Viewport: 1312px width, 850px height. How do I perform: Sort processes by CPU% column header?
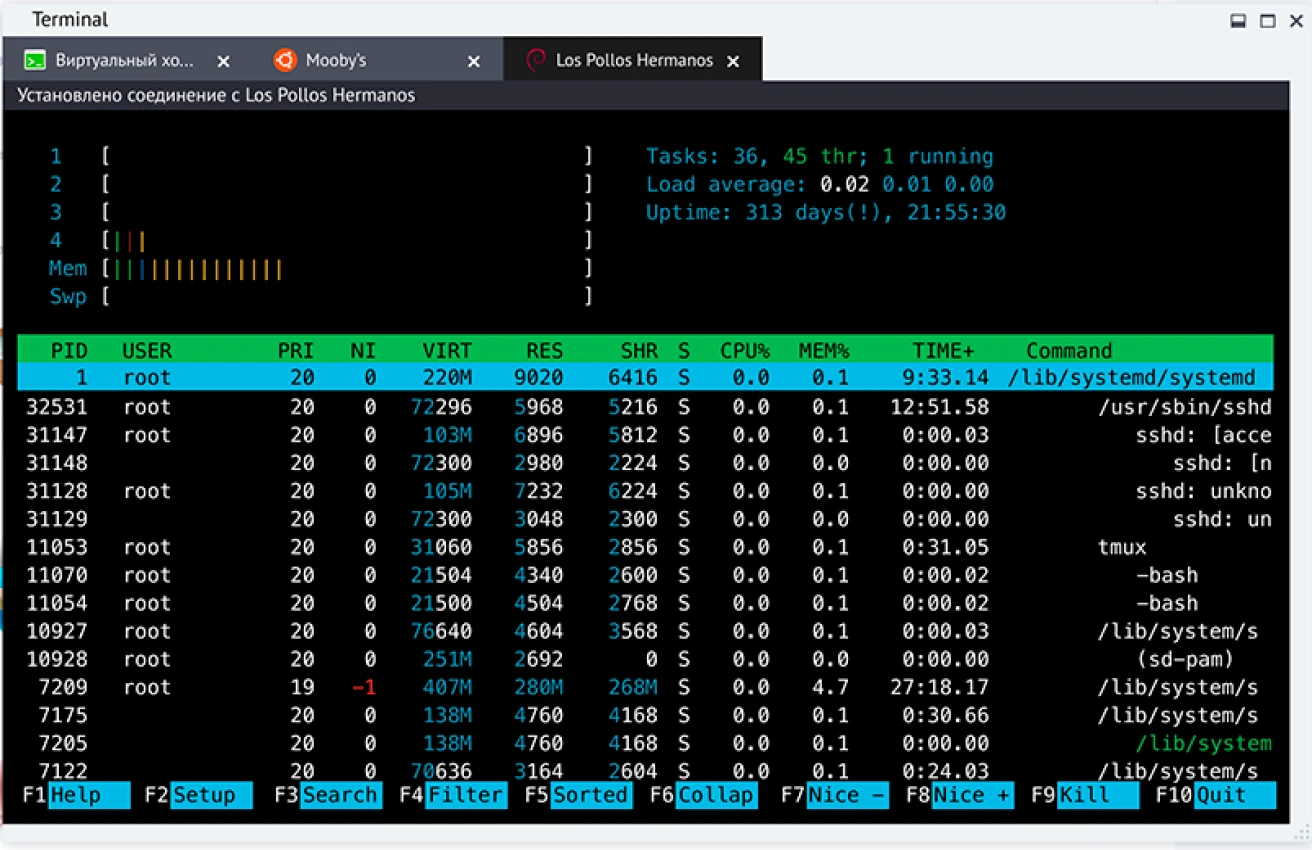[745, 351]
